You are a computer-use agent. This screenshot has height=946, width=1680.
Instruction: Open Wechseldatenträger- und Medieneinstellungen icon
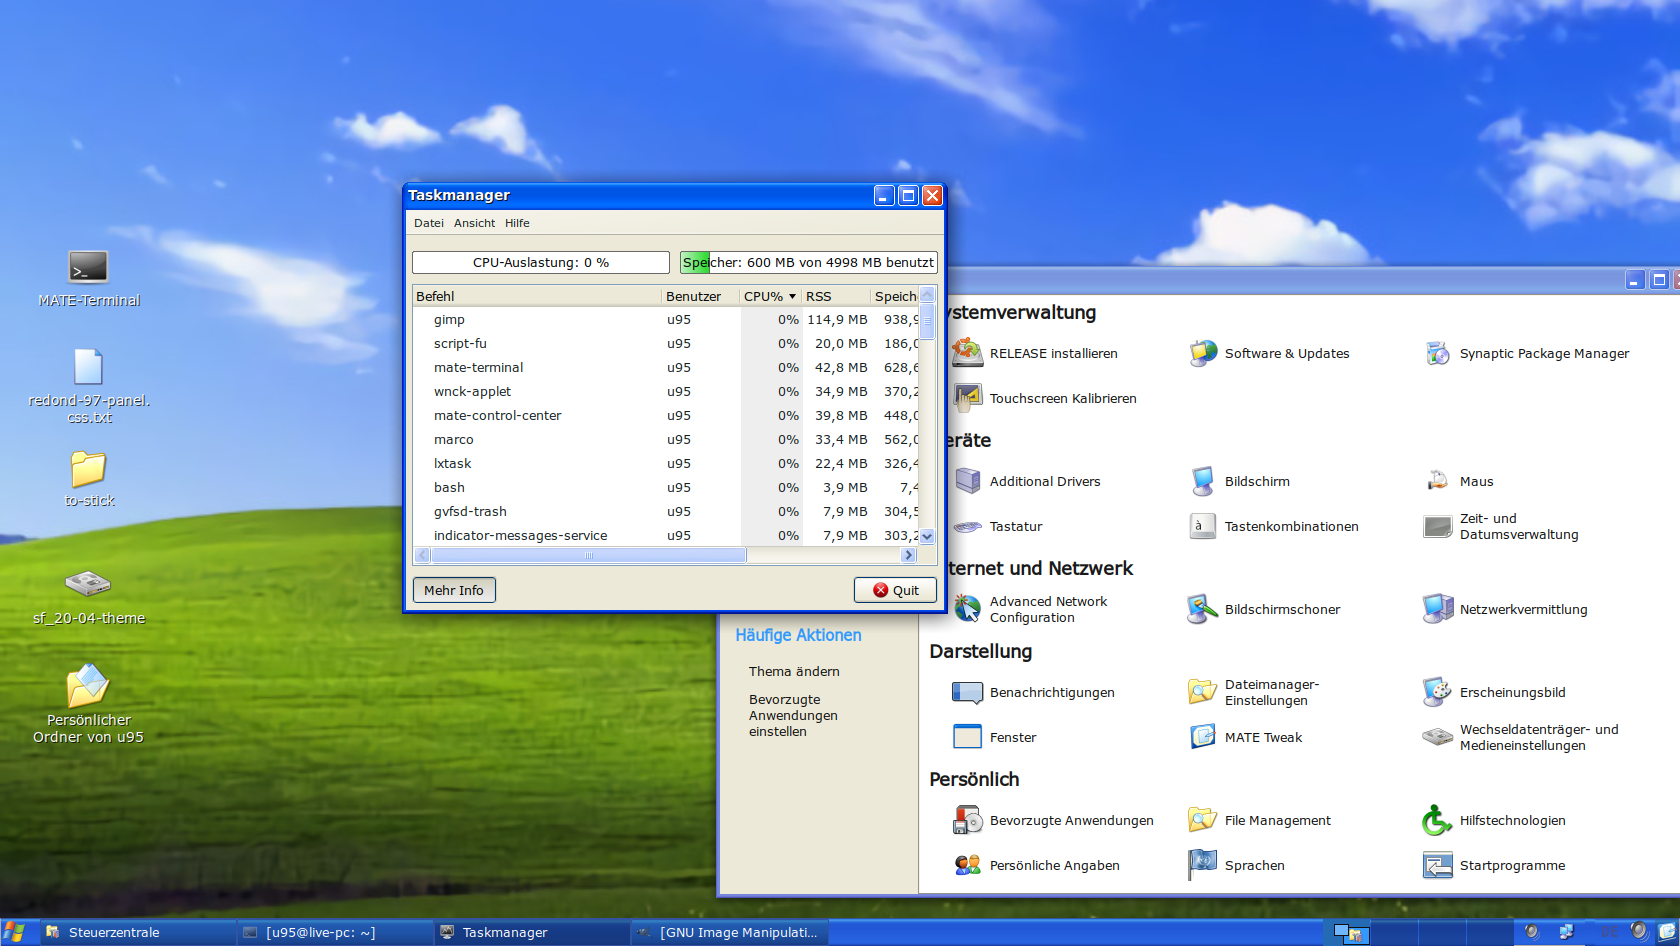point(1438,737)
